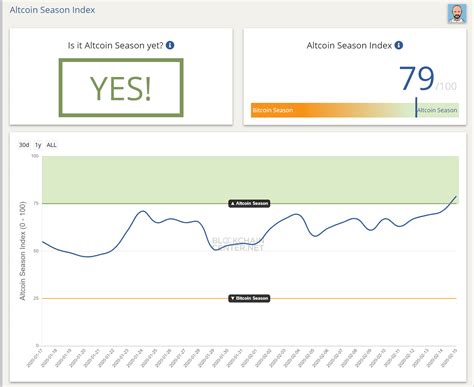Viewport: 474px width, 387px height.
Task: Click the chart line peak near 2020-01-24
Action: [x=143, y=211]
